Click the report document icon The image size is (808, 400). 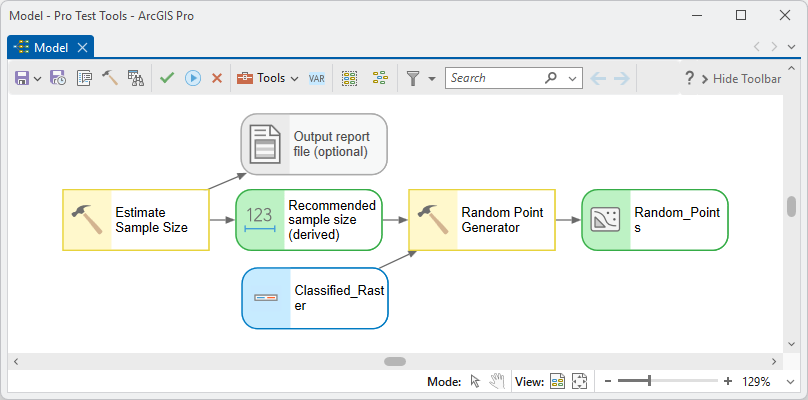click(x=265, y=144)
